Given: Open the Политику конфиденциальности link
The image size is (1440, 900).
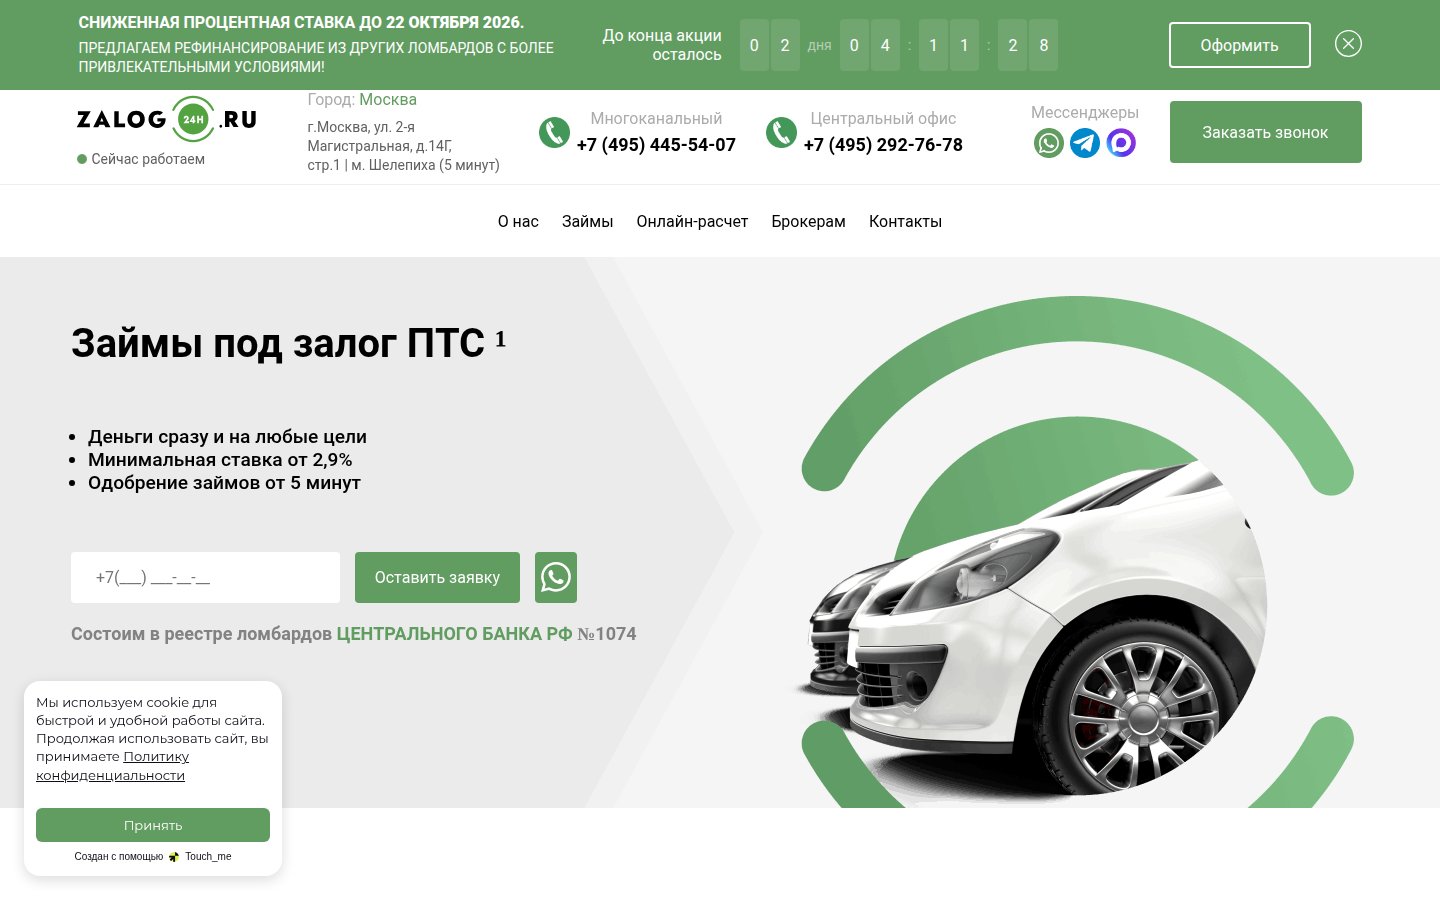Looking at the screenshot, I should [112, 766].
